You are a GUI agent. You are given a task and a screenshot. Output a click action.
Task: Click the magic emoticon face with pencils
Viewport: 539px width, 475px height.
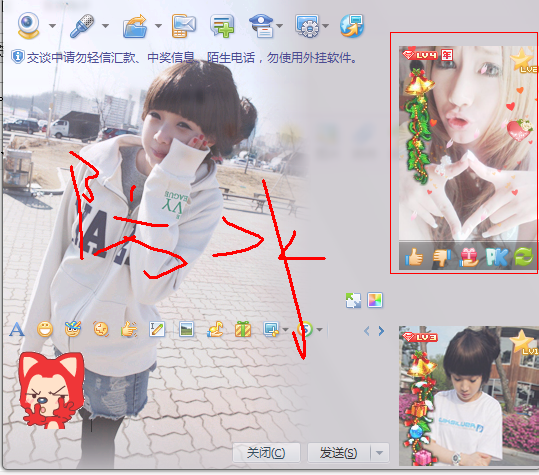pyautogui.click(x=73, y=329)
